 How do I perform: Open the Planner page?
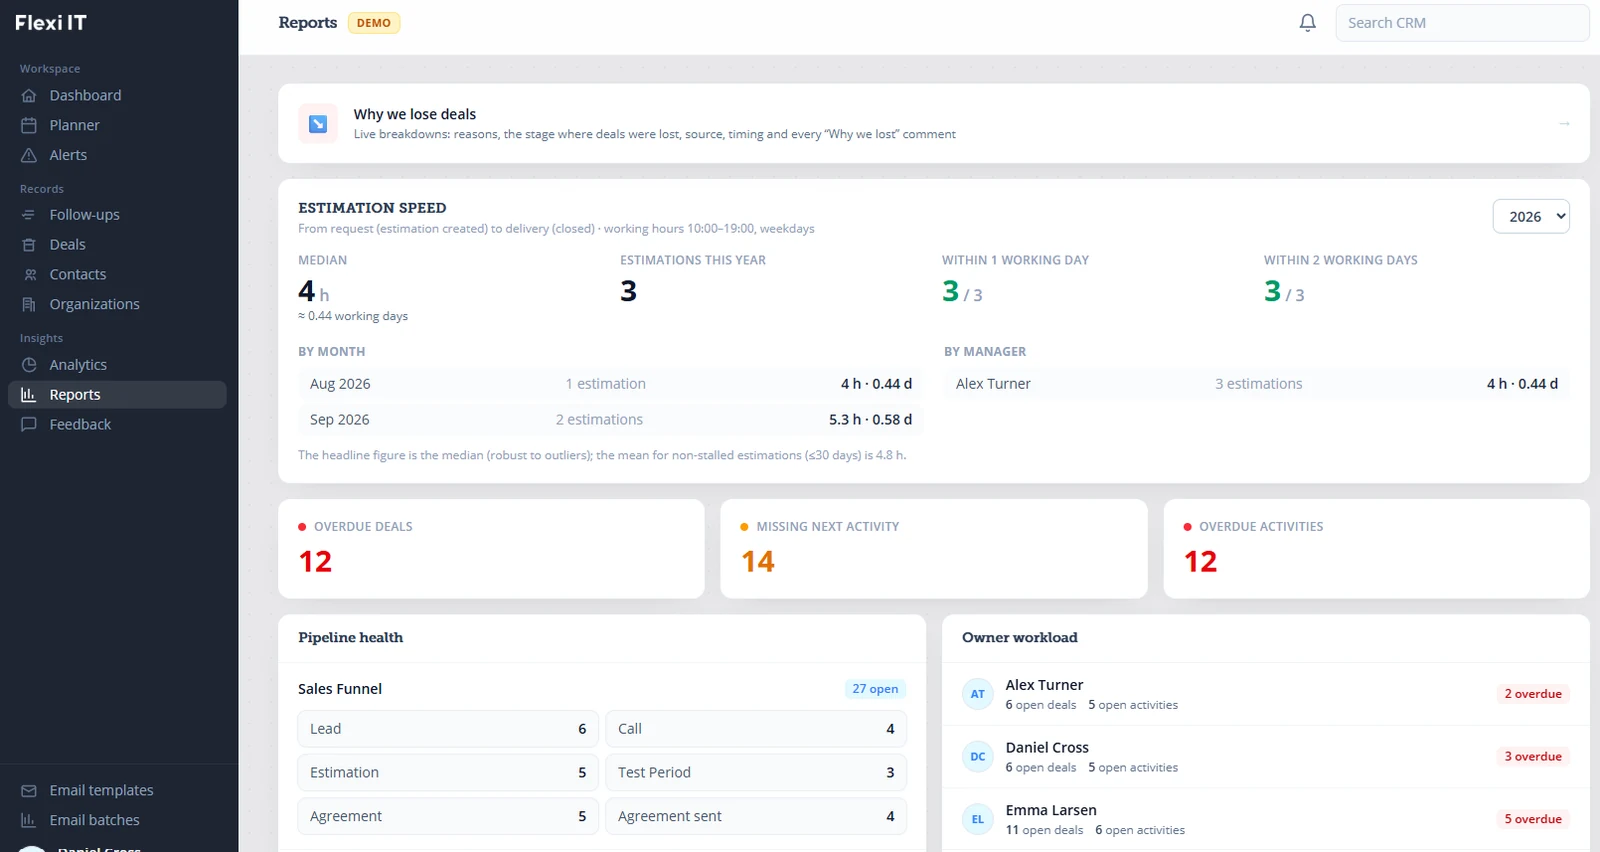(117, 126)
